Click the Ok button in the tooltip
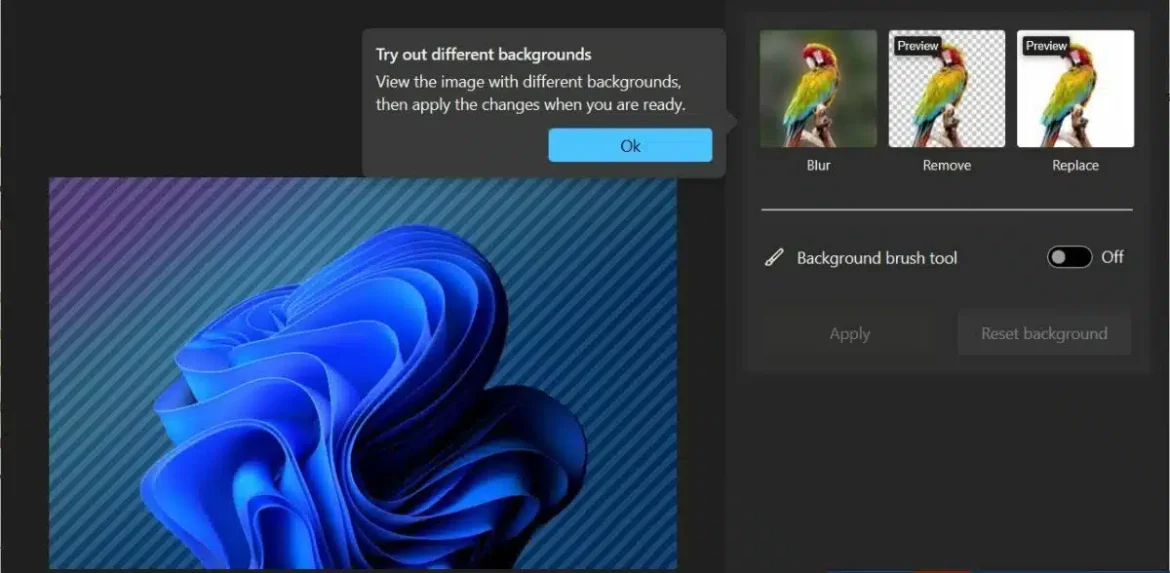The image size is (1170, 573). click(x=630, y=145)
